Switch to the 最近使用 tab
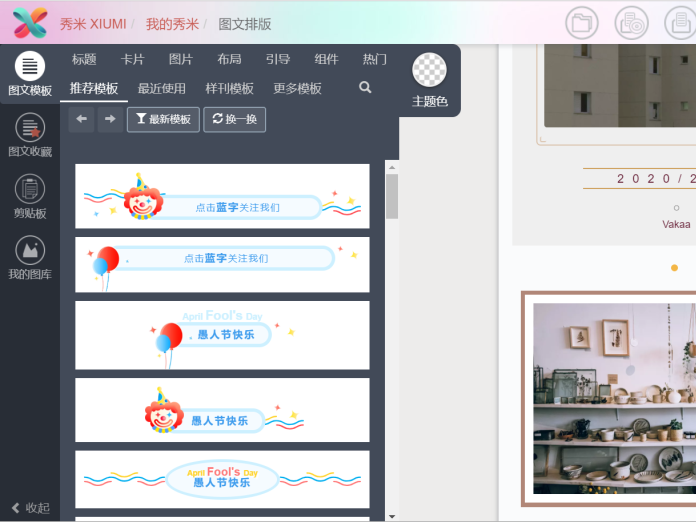This screenshot has height=522, width=696. pos(161,89)
